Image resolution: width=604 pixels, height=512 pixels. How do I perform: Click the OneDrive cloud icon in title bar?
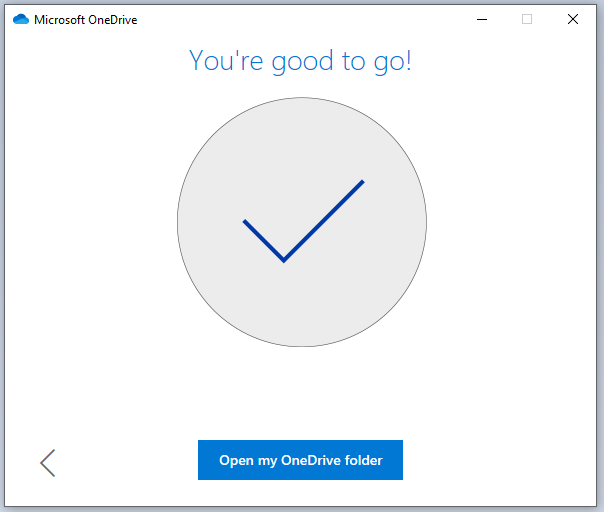[21, 19]
